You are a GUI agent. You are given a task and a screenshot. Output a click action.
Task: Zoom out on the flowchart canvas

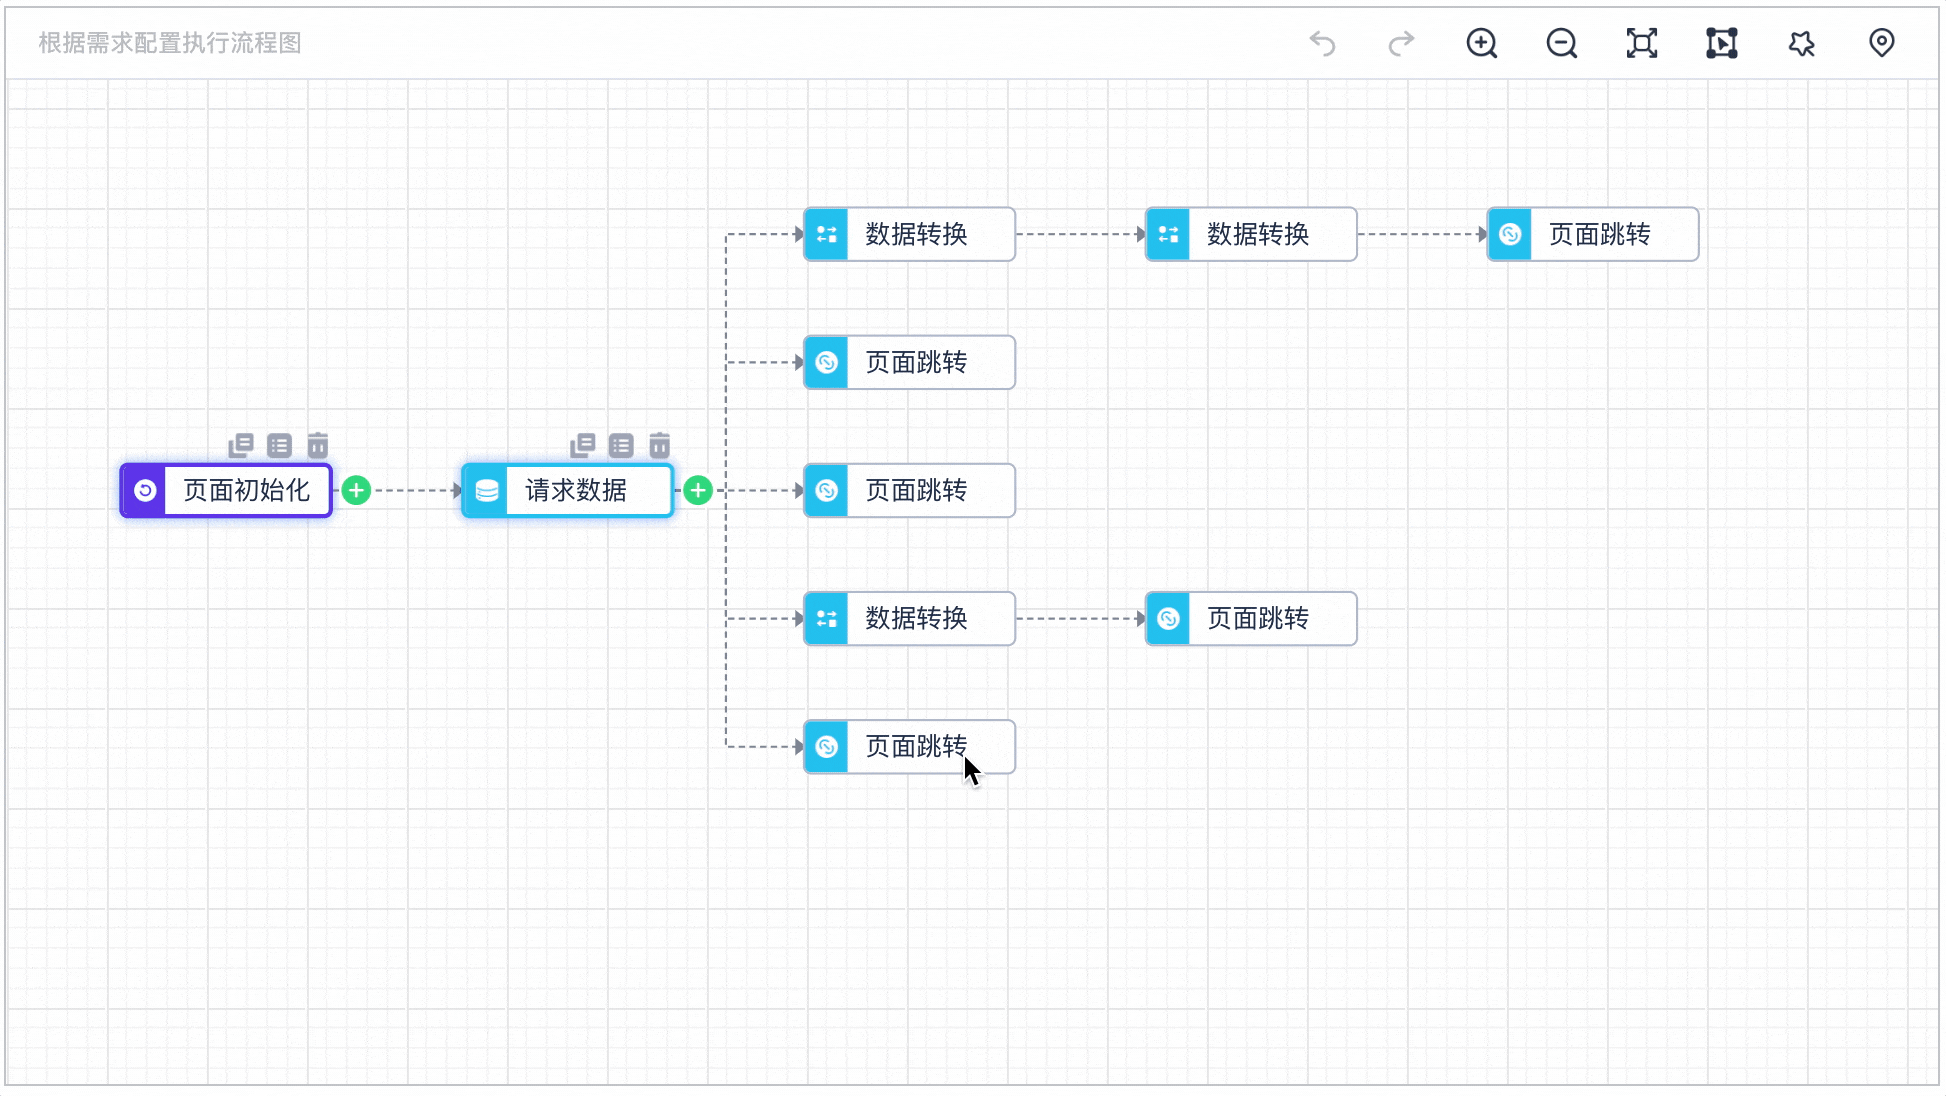[1561, 43]
